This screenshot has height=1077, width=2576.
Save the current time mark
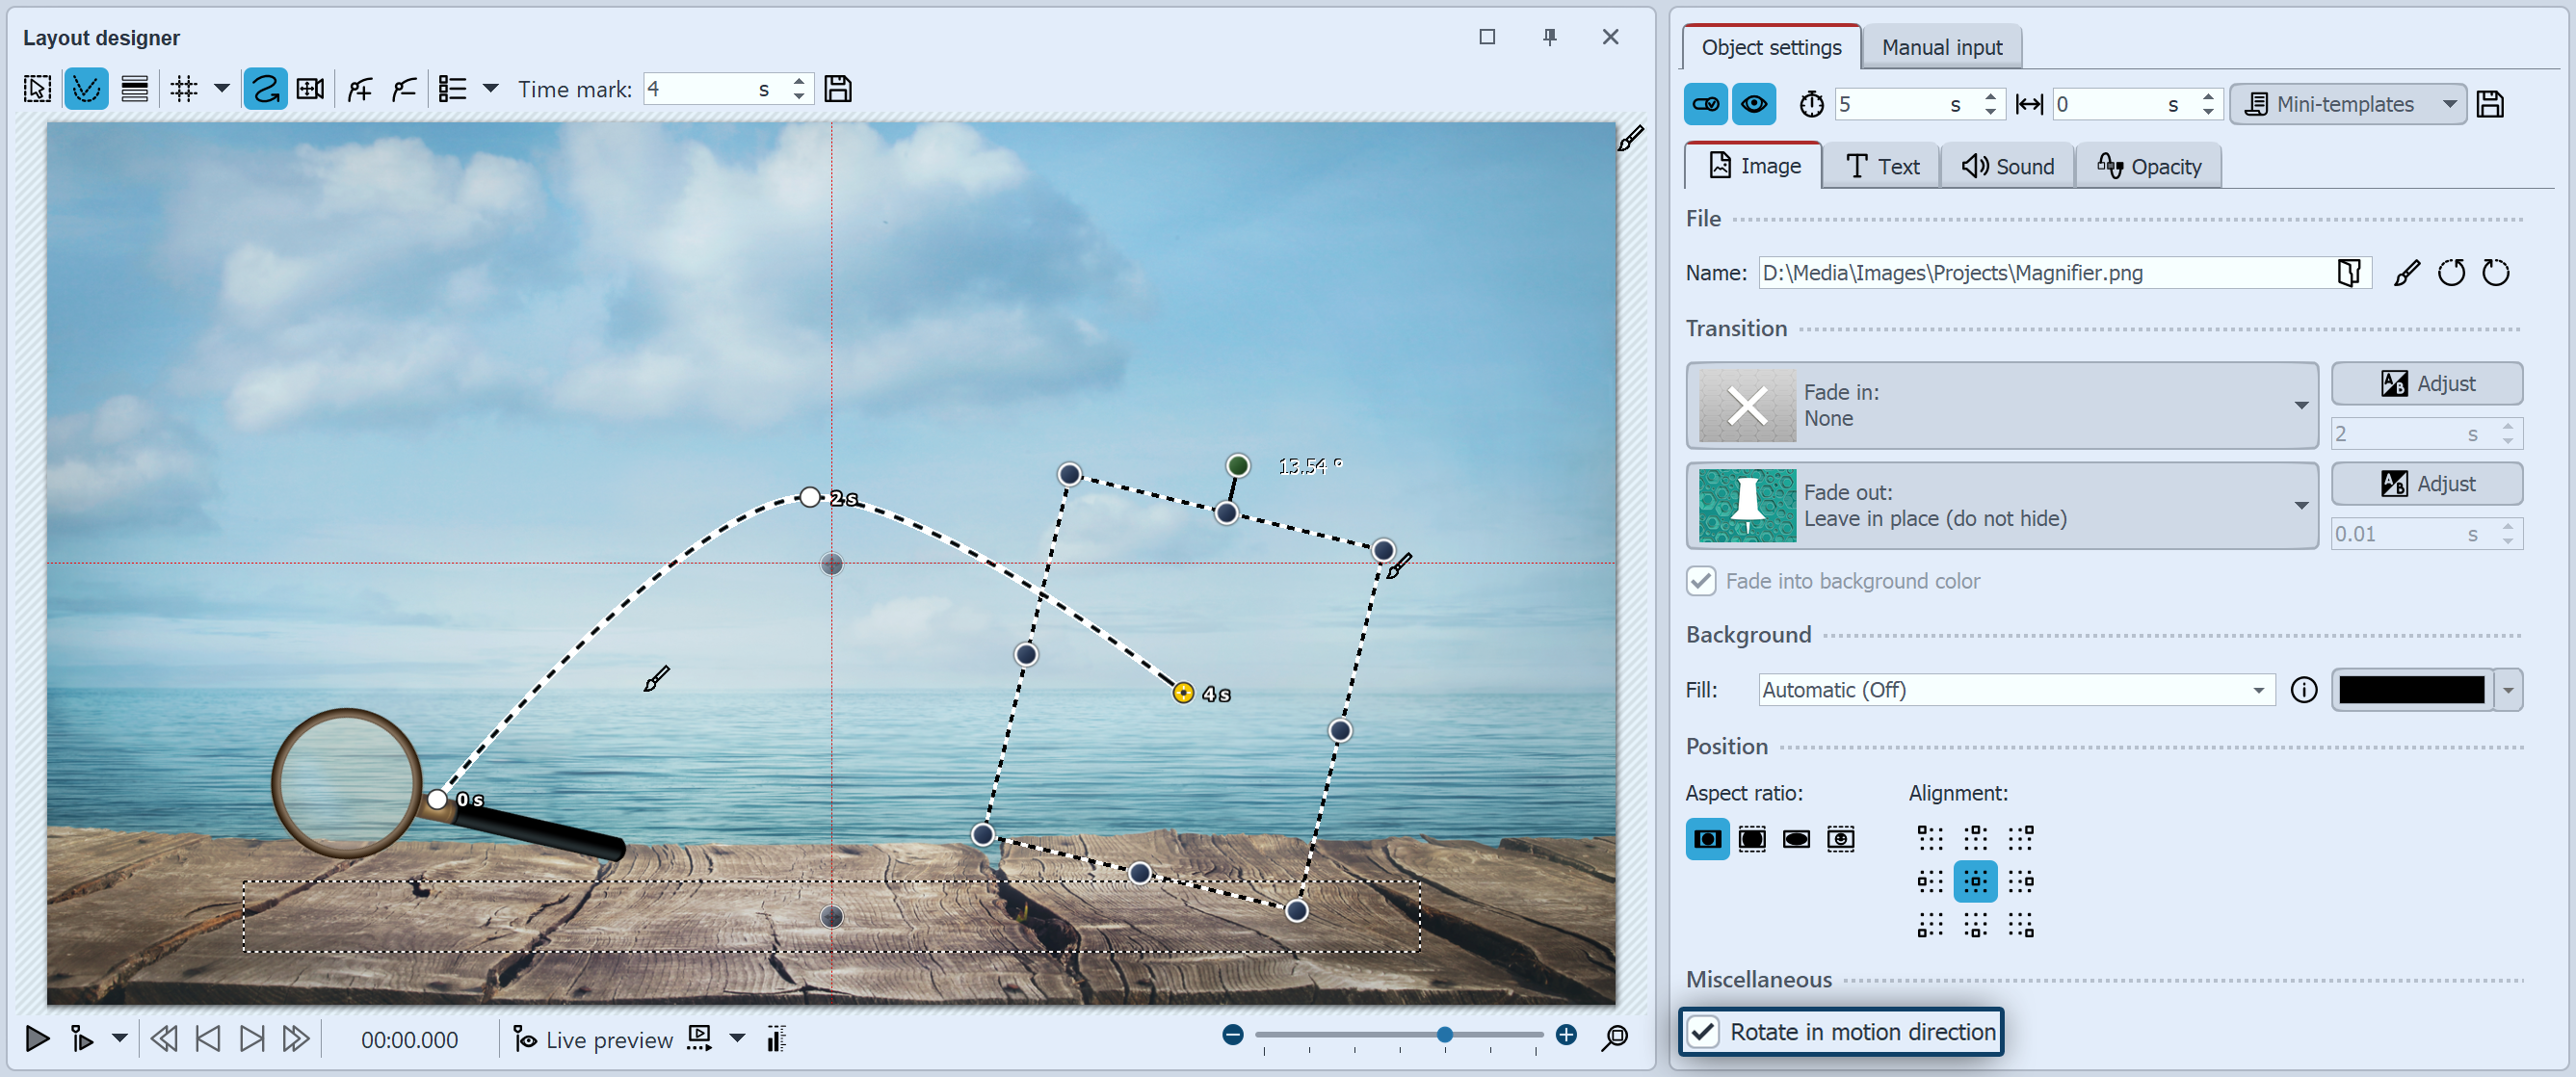839,89
